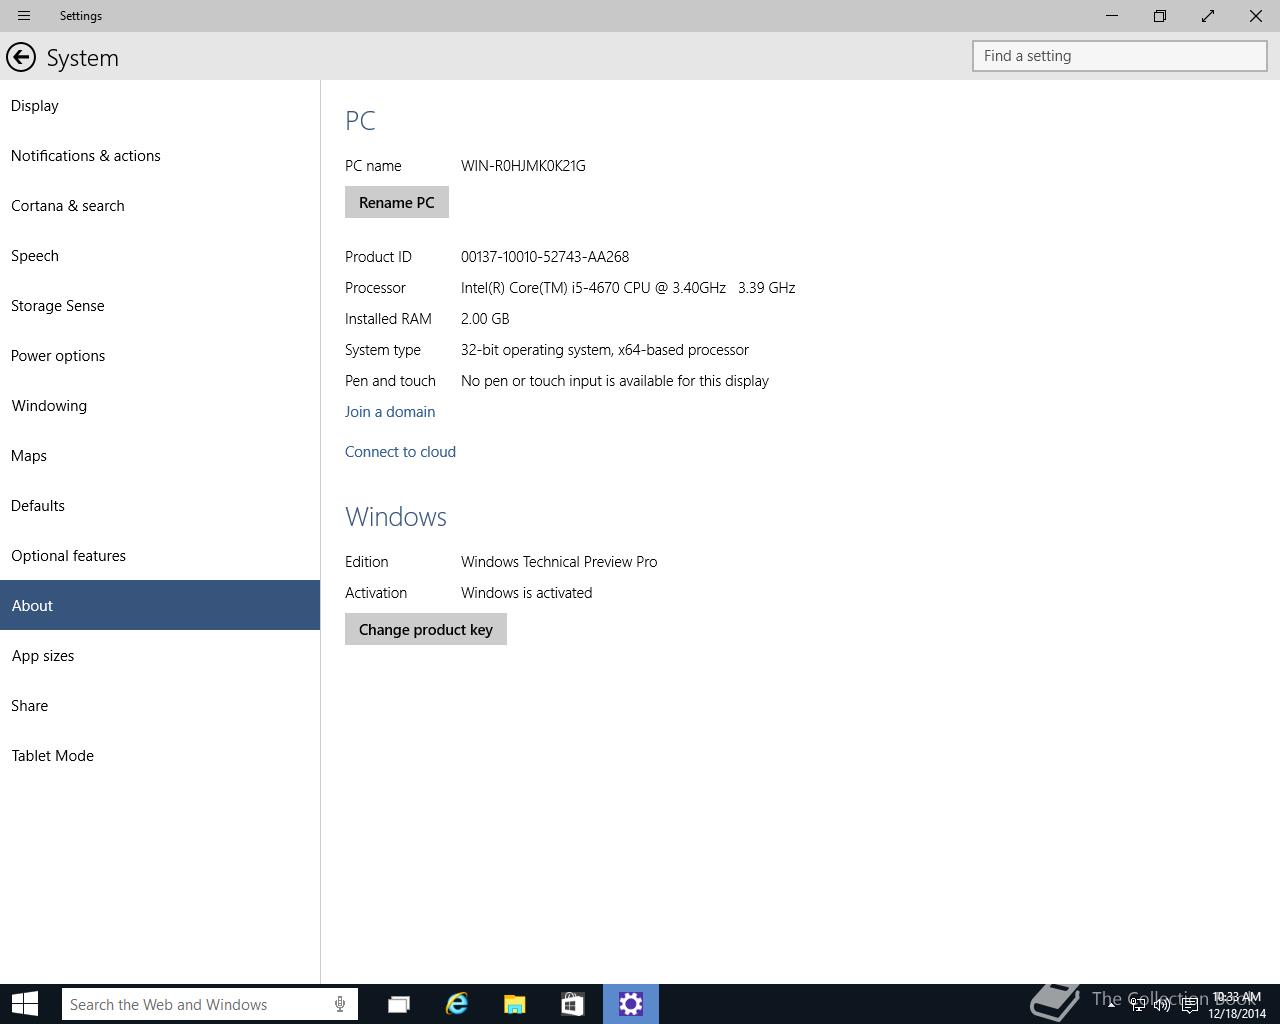Image resolution: width=1280 pixels, height=1024 pixels.
Task: Open the hamburger menu in Settings
Action: (24, 16)
